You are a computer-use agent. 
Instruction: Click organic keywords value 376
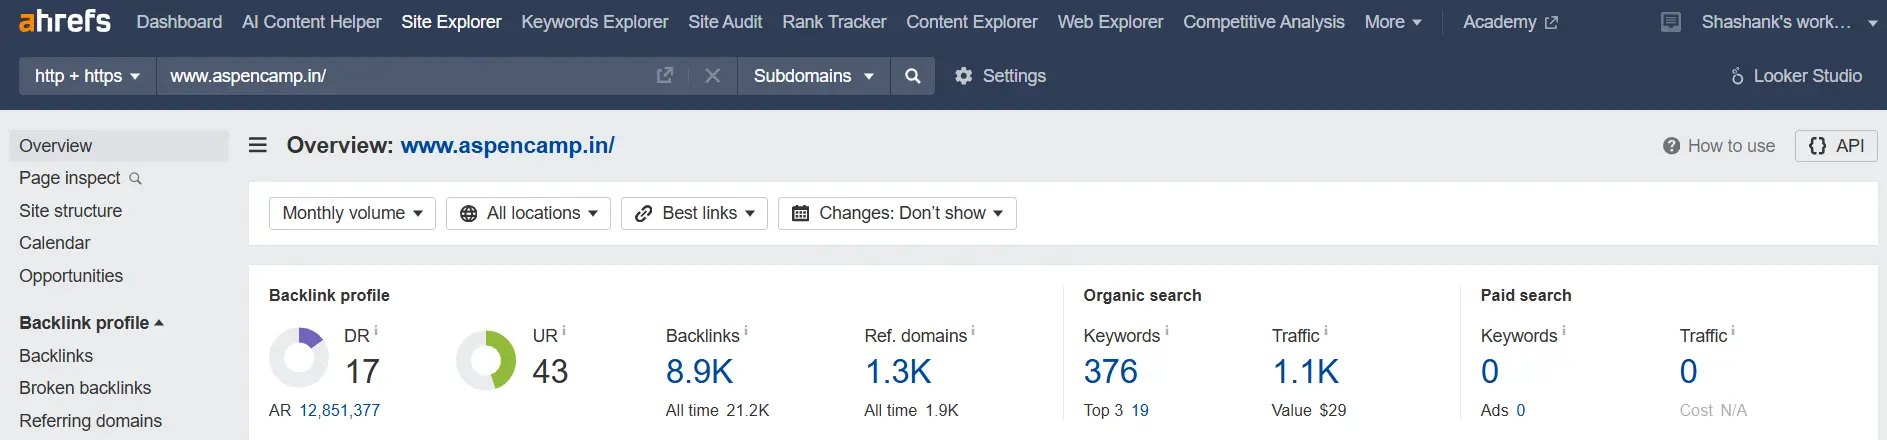point(1110,372)
